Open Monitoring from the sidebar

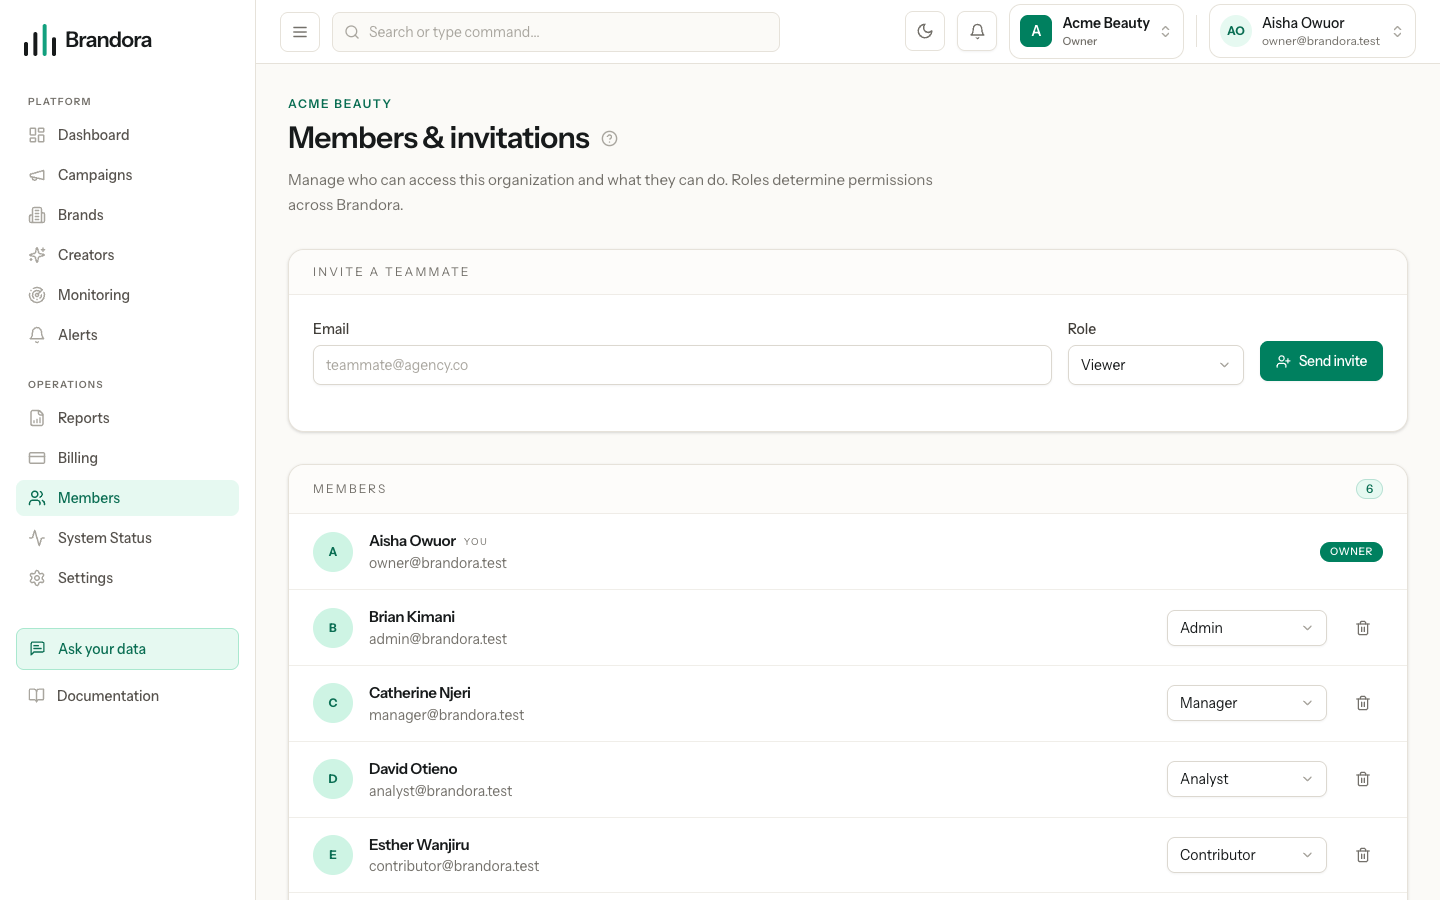pos(127,295)
